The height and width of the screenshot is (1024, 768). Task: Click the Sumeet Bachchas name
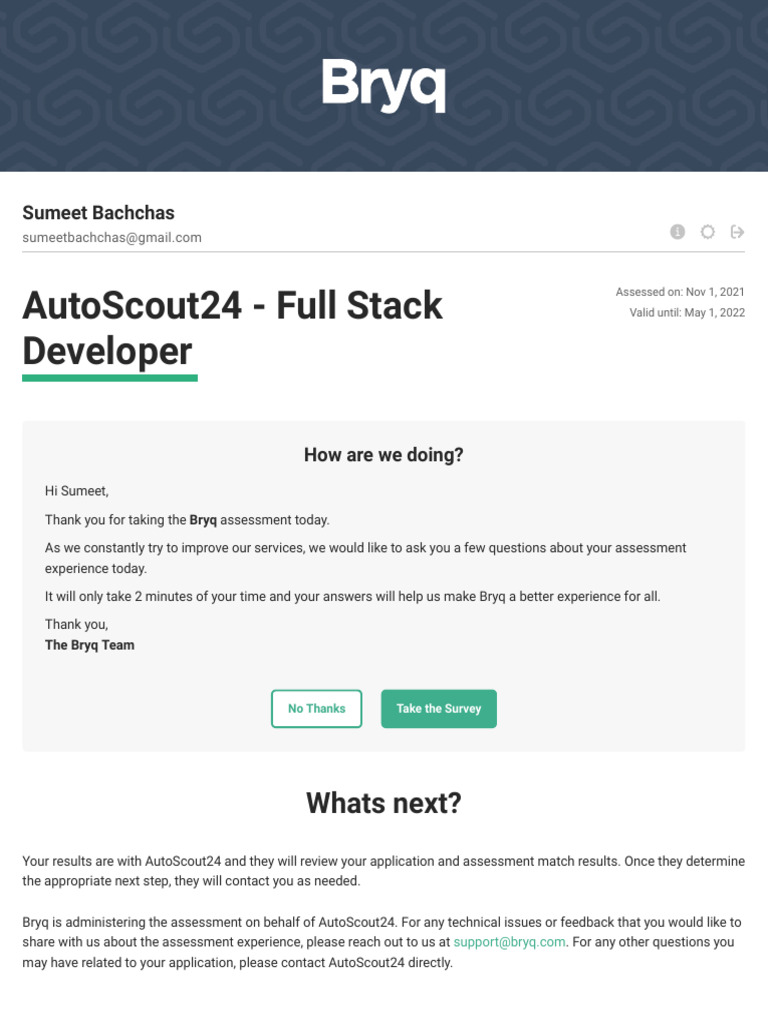point(99,213)
